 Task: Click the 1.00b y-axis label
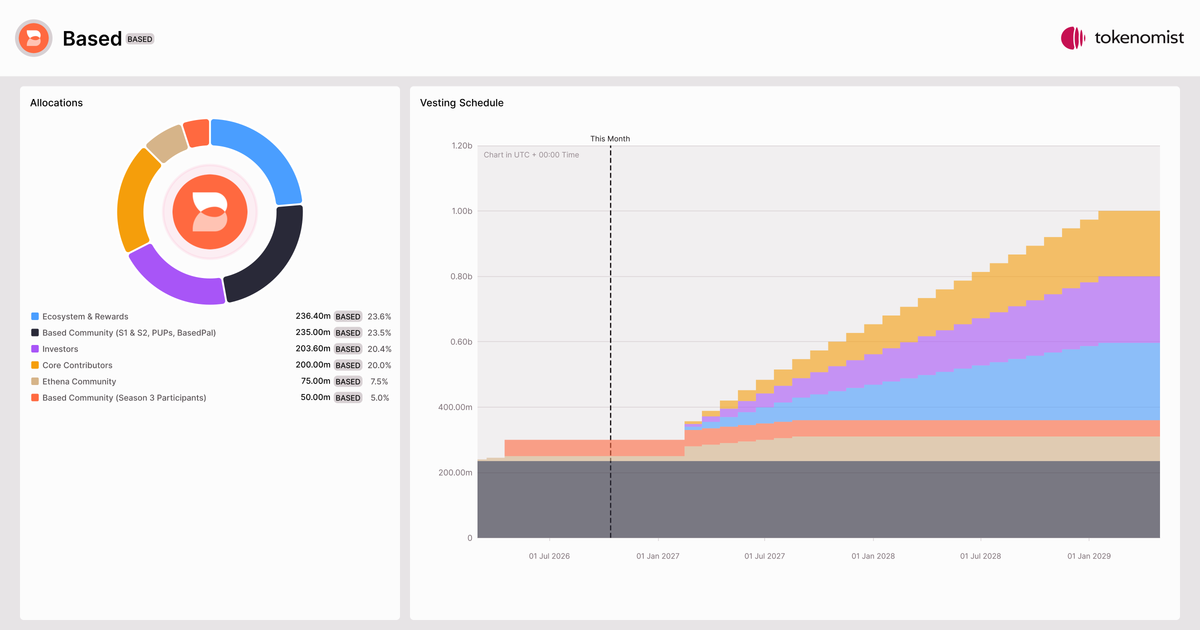(x=460, y=211)
